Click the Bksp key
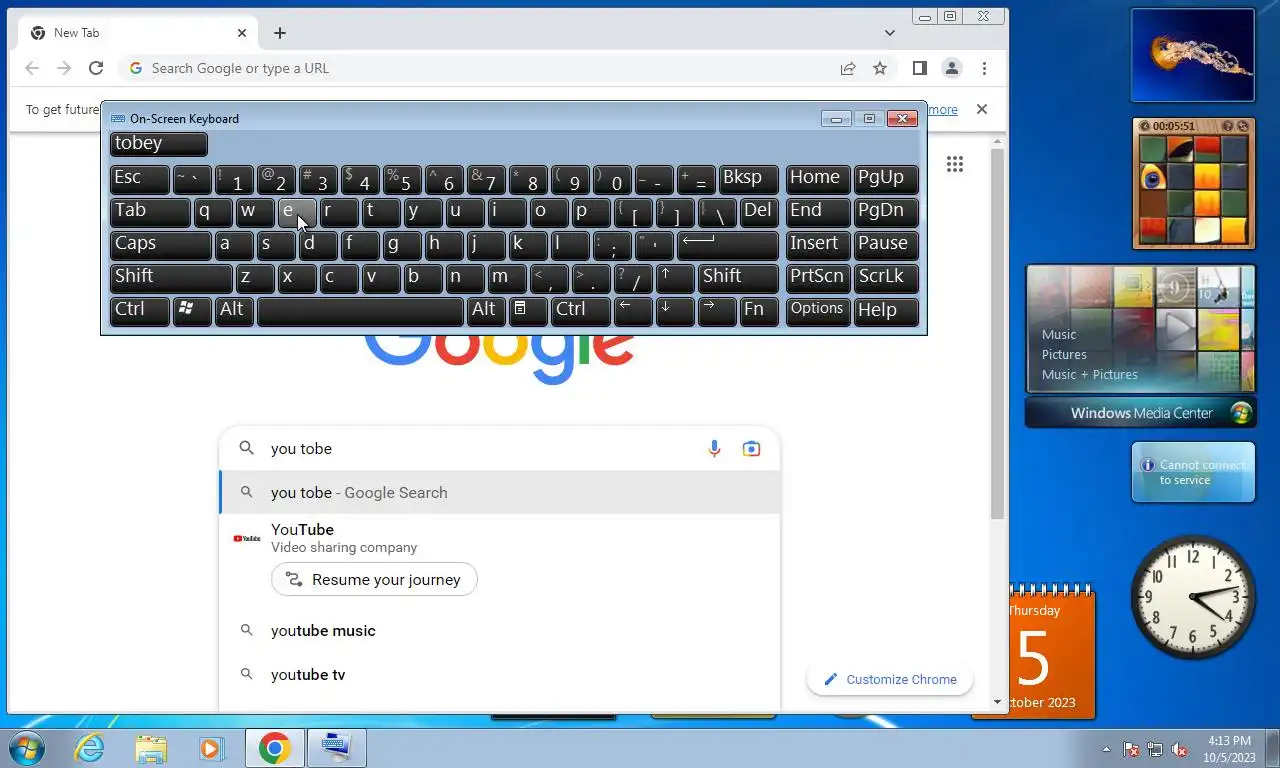This screenshot has height=768, width=1280. pyautogui.click(x=748, y=180)
